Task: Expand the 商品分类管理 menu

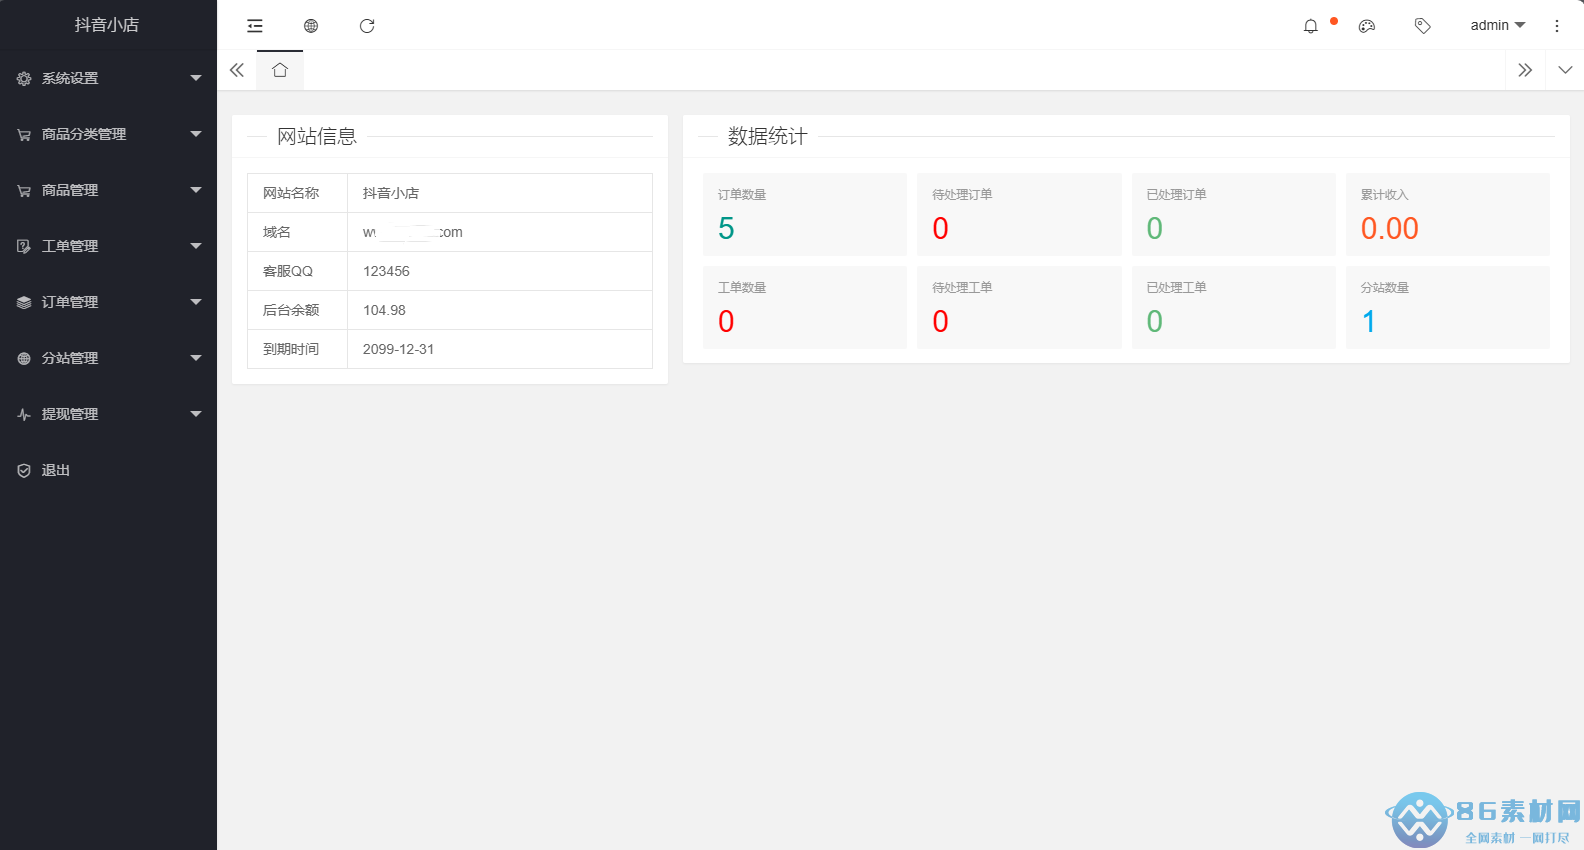Action: click(x=108, y=134)
